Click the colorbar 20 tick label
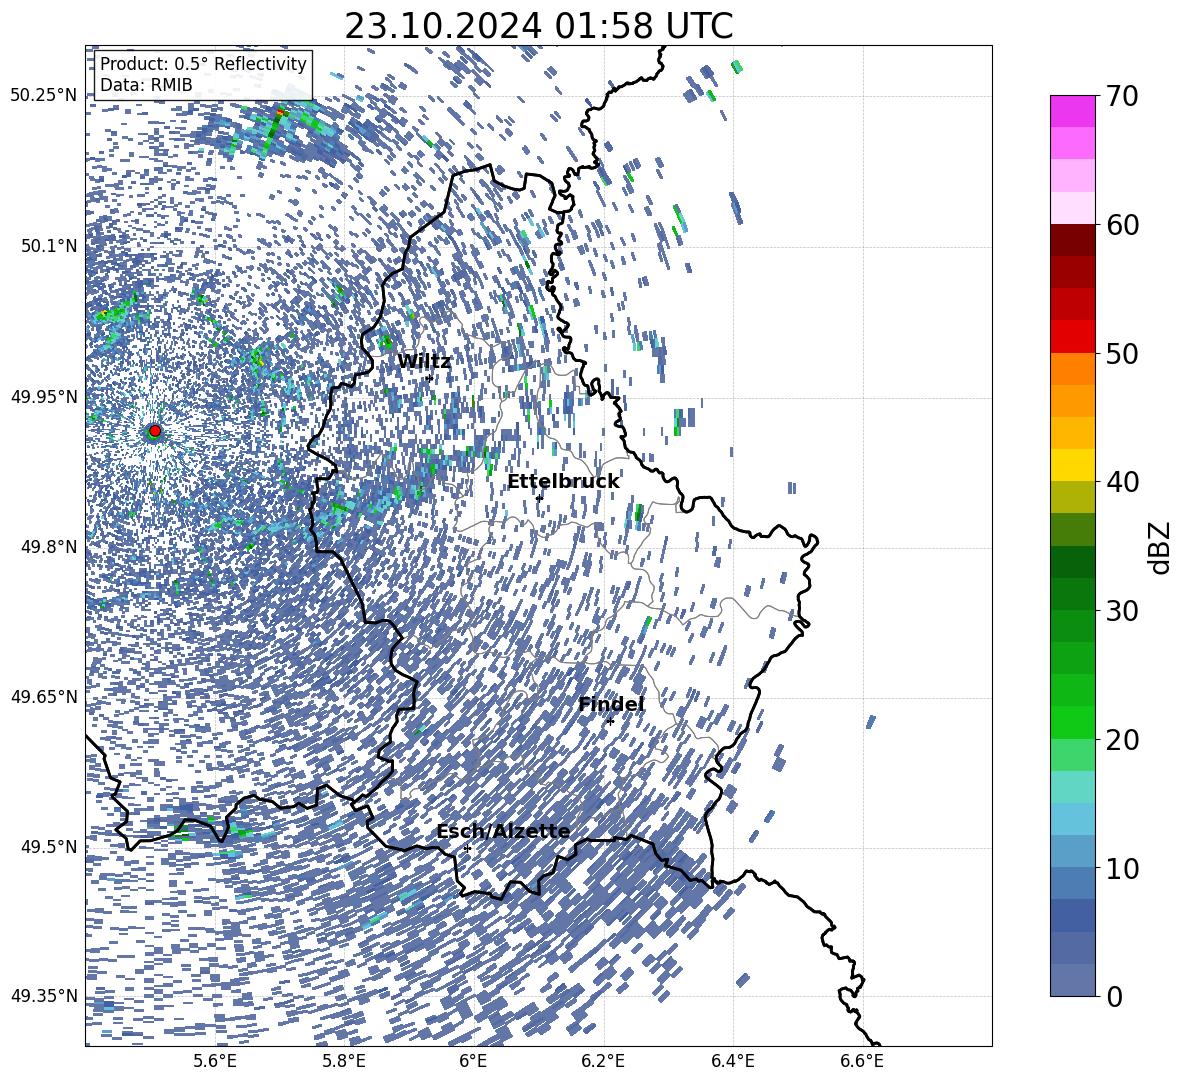The image size is (1184, 1081). pyautogui.click(x=1121, y=739)
